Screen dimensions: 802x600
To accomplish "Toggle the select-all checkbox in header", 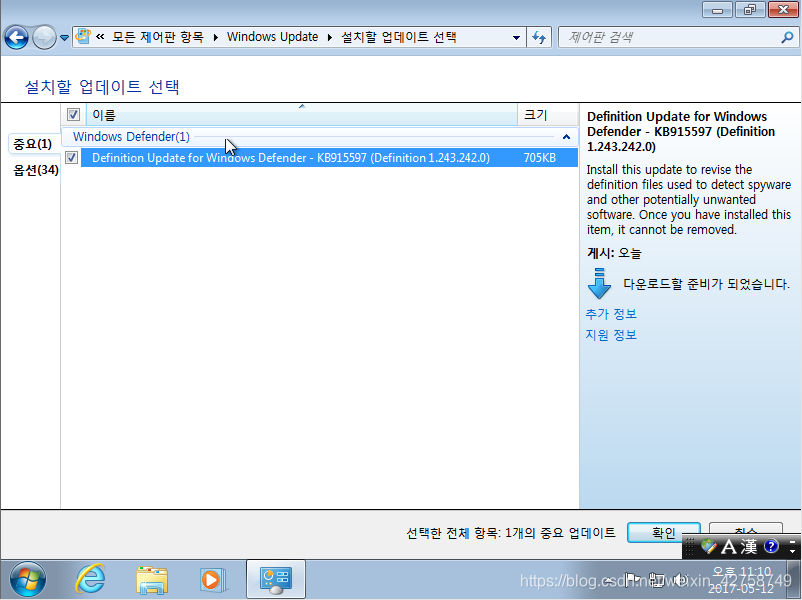I will pos(73,115).
